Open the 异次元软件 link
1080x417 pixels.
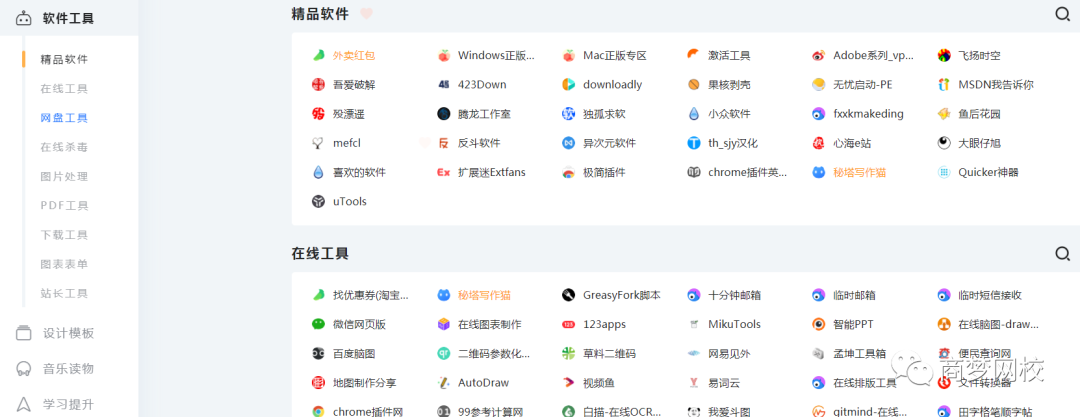(x=610, y=143)
